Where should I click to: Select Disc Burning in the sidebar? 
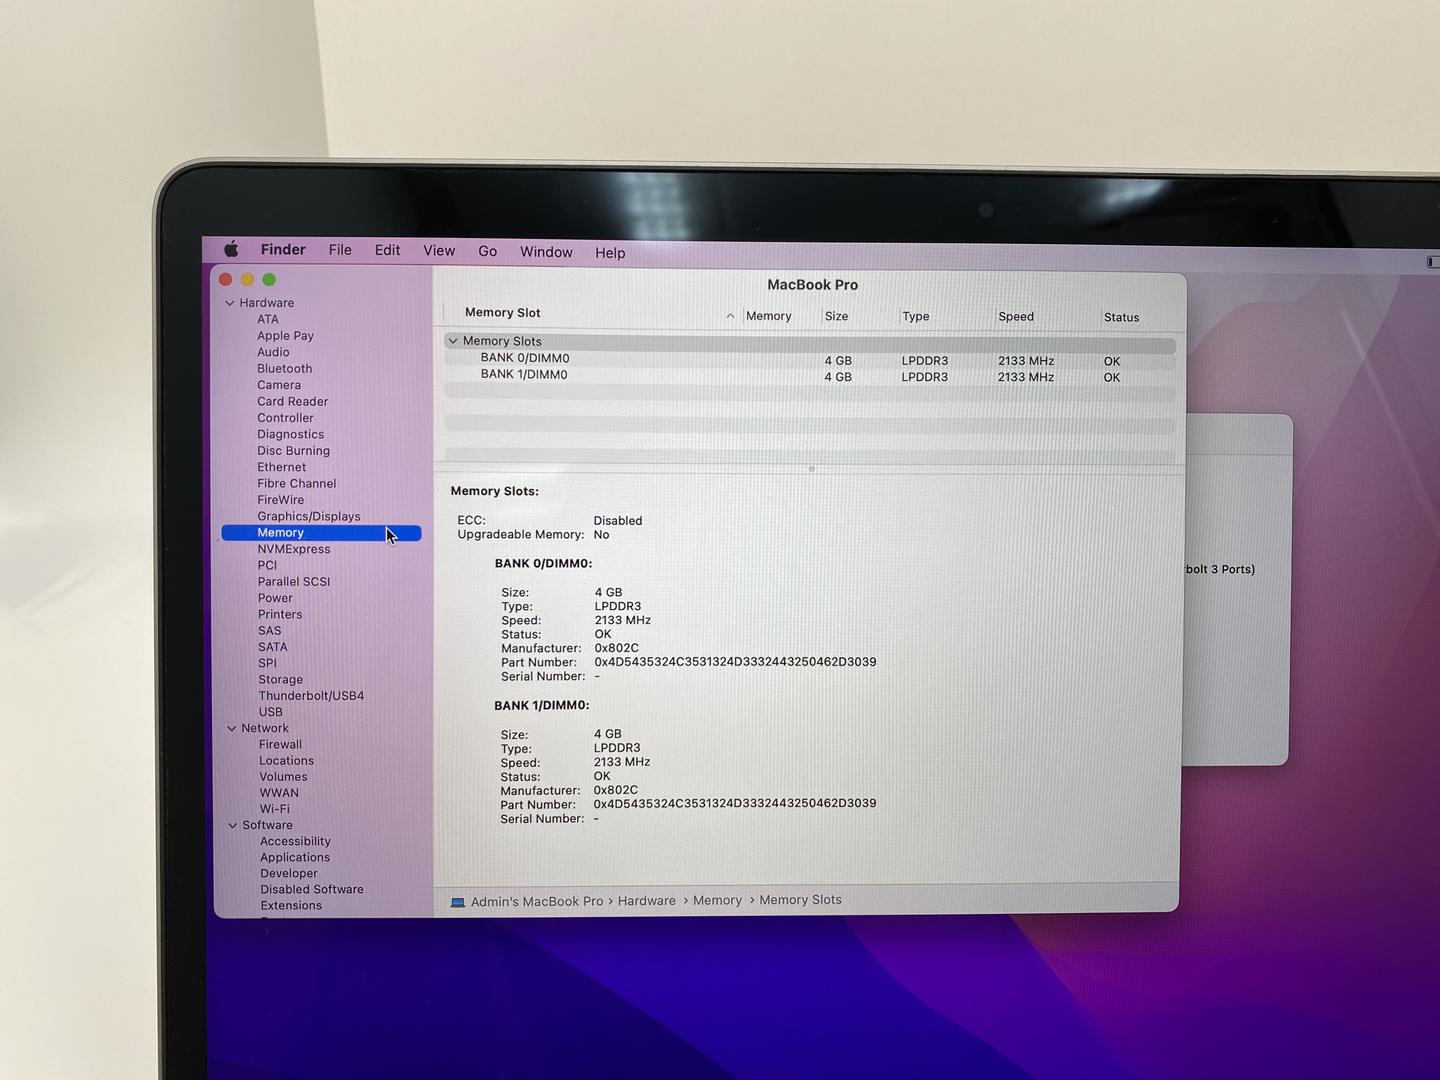point(293,451)
